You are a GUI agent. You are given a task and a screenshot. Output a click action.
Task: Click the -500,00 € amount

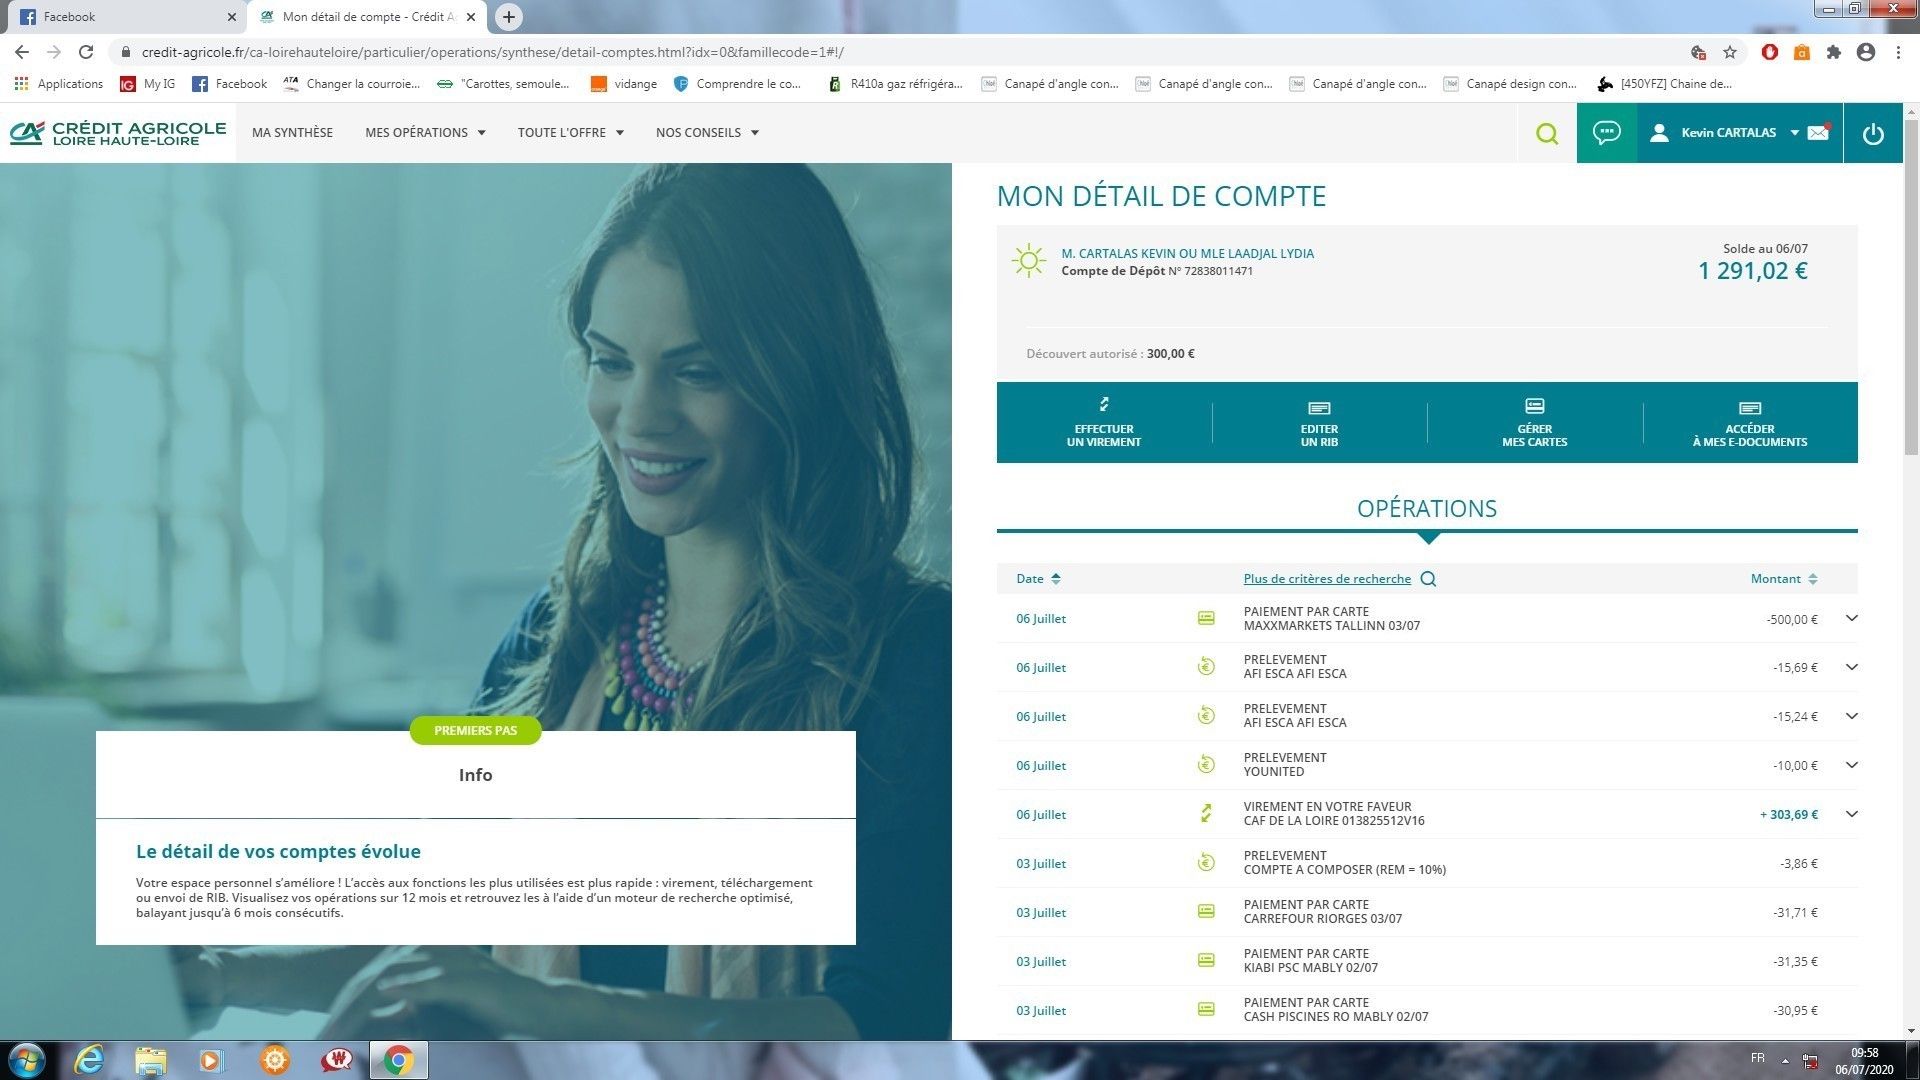click(1791, 620)
